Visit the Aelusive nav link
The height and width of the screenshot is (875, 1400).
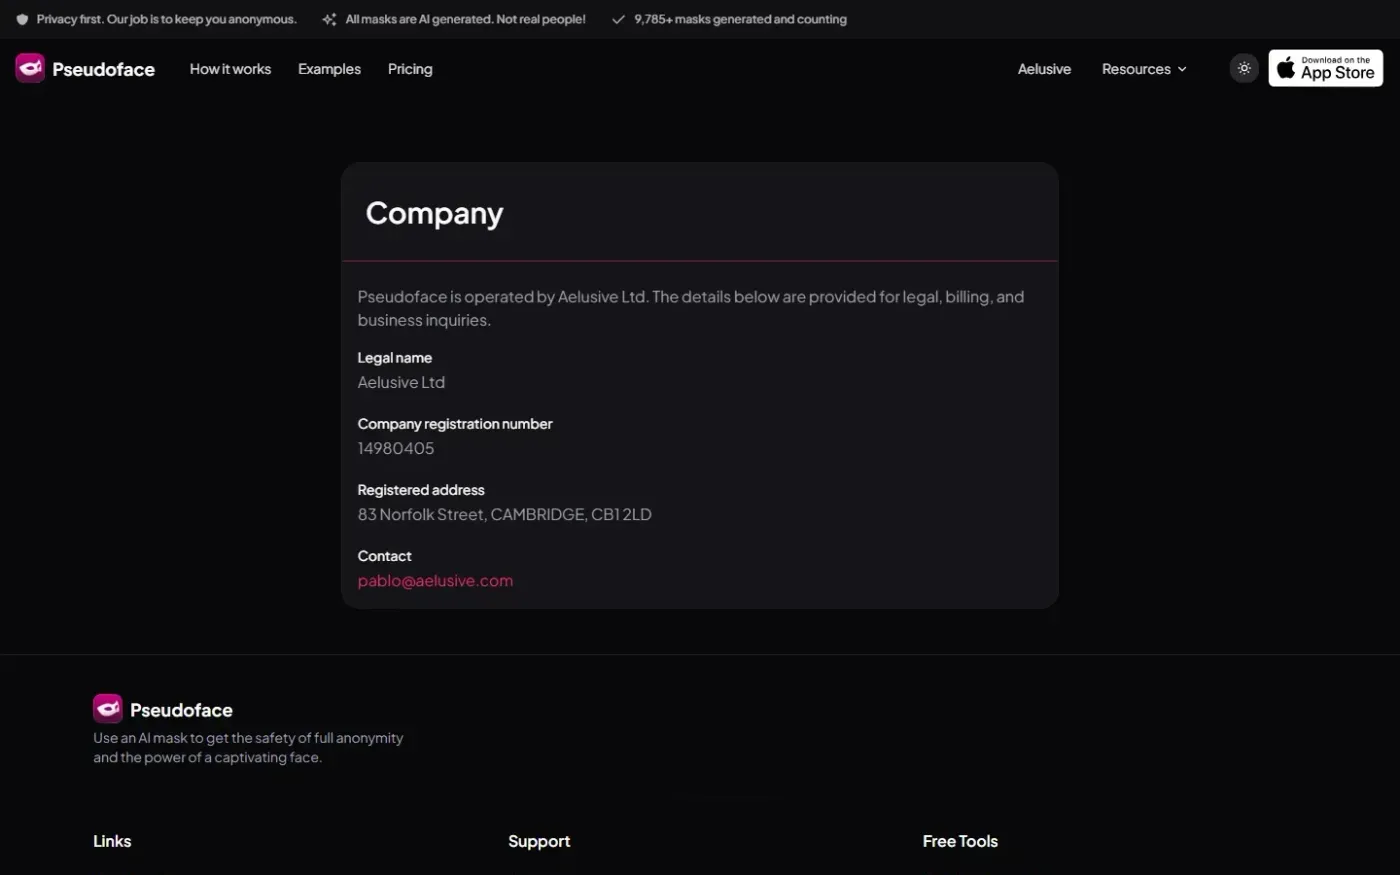1044,69
